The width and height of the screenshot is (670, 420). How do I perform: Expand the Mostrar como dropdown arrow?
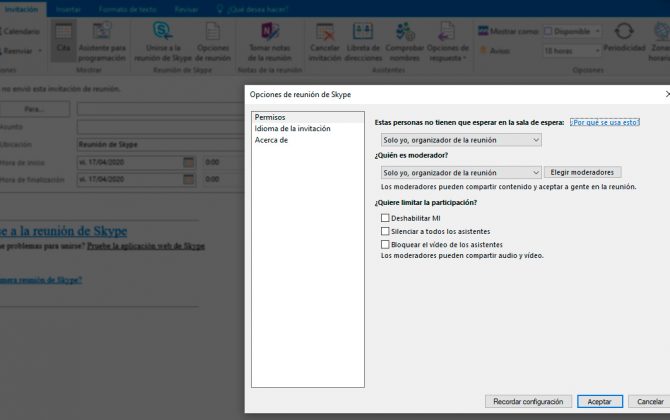point(597,31)
